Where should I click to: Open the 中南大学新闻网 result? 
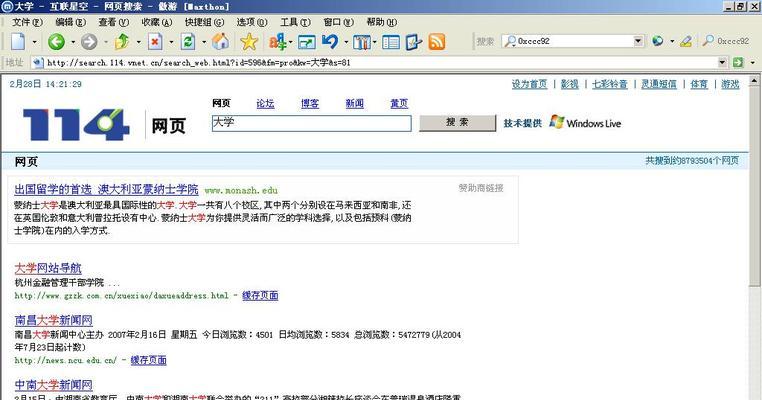coord(53,385)
